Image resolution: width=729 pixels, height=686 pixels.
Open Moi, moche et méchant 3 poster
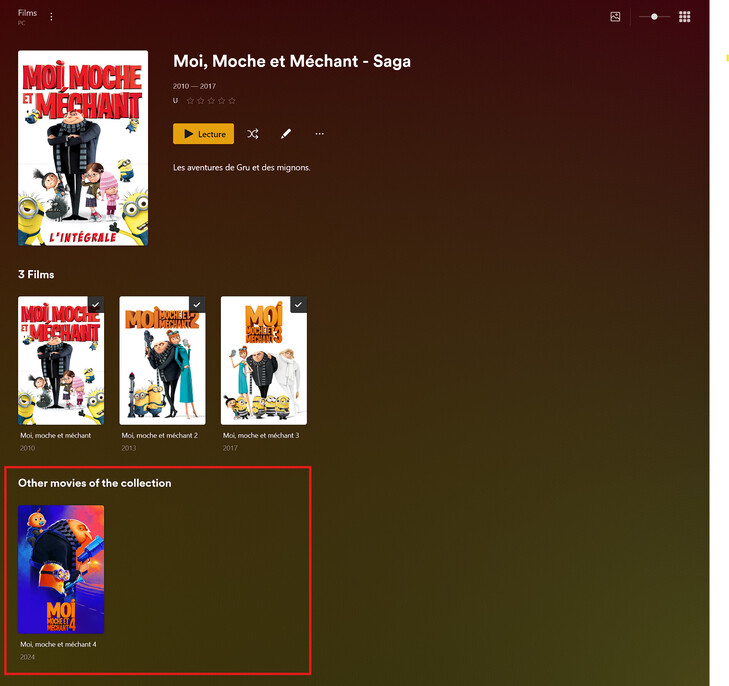point(264,361)
